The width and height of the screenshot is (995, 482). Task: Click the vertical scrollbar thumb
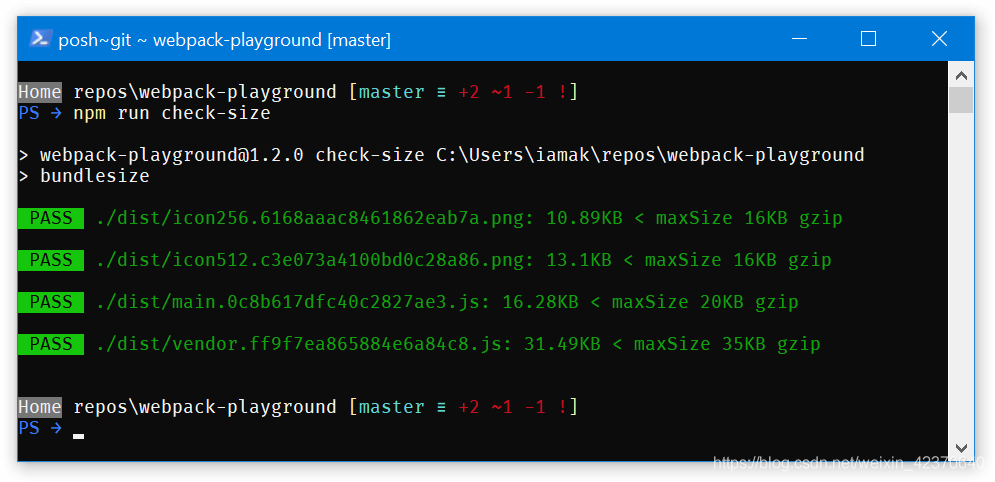coord(961,100)
